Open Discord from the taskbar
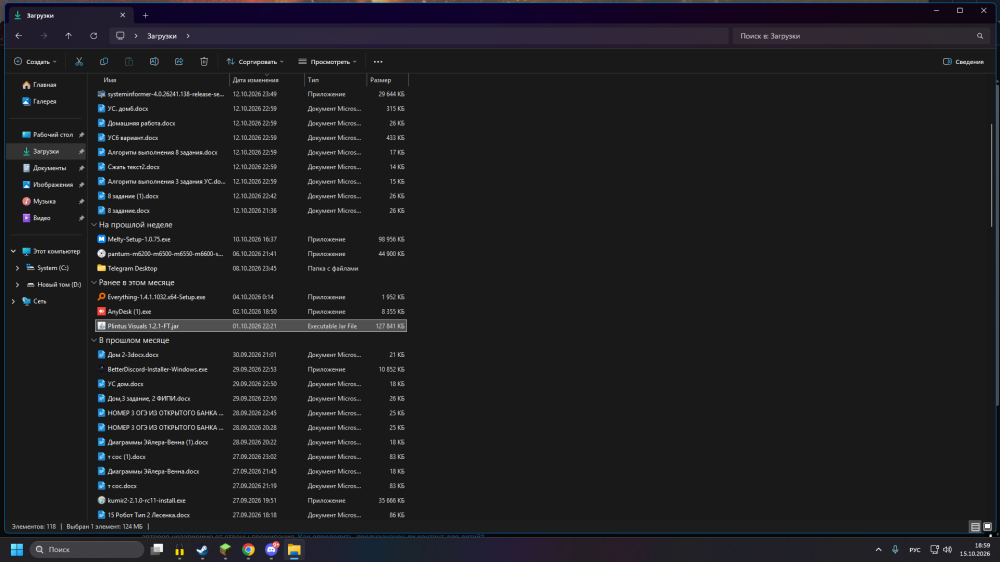The height and width of the screenshot is (562, 1000). 272,549
